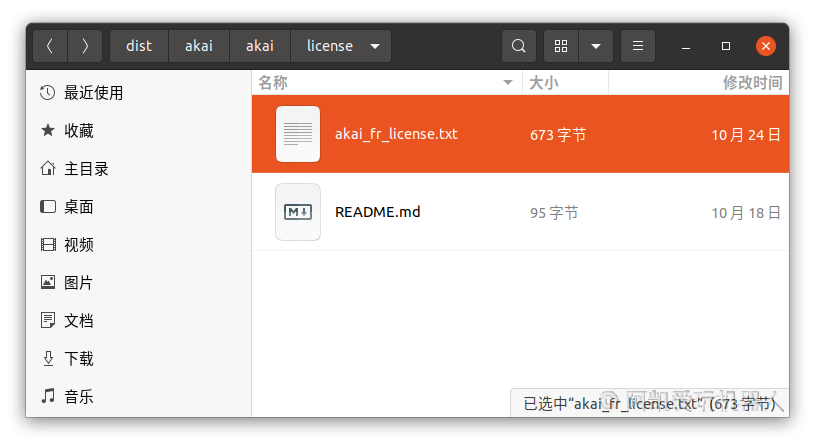815x446 pixels.
Task: Sort by size (大小) column header
Action: (x=544, y=82)
